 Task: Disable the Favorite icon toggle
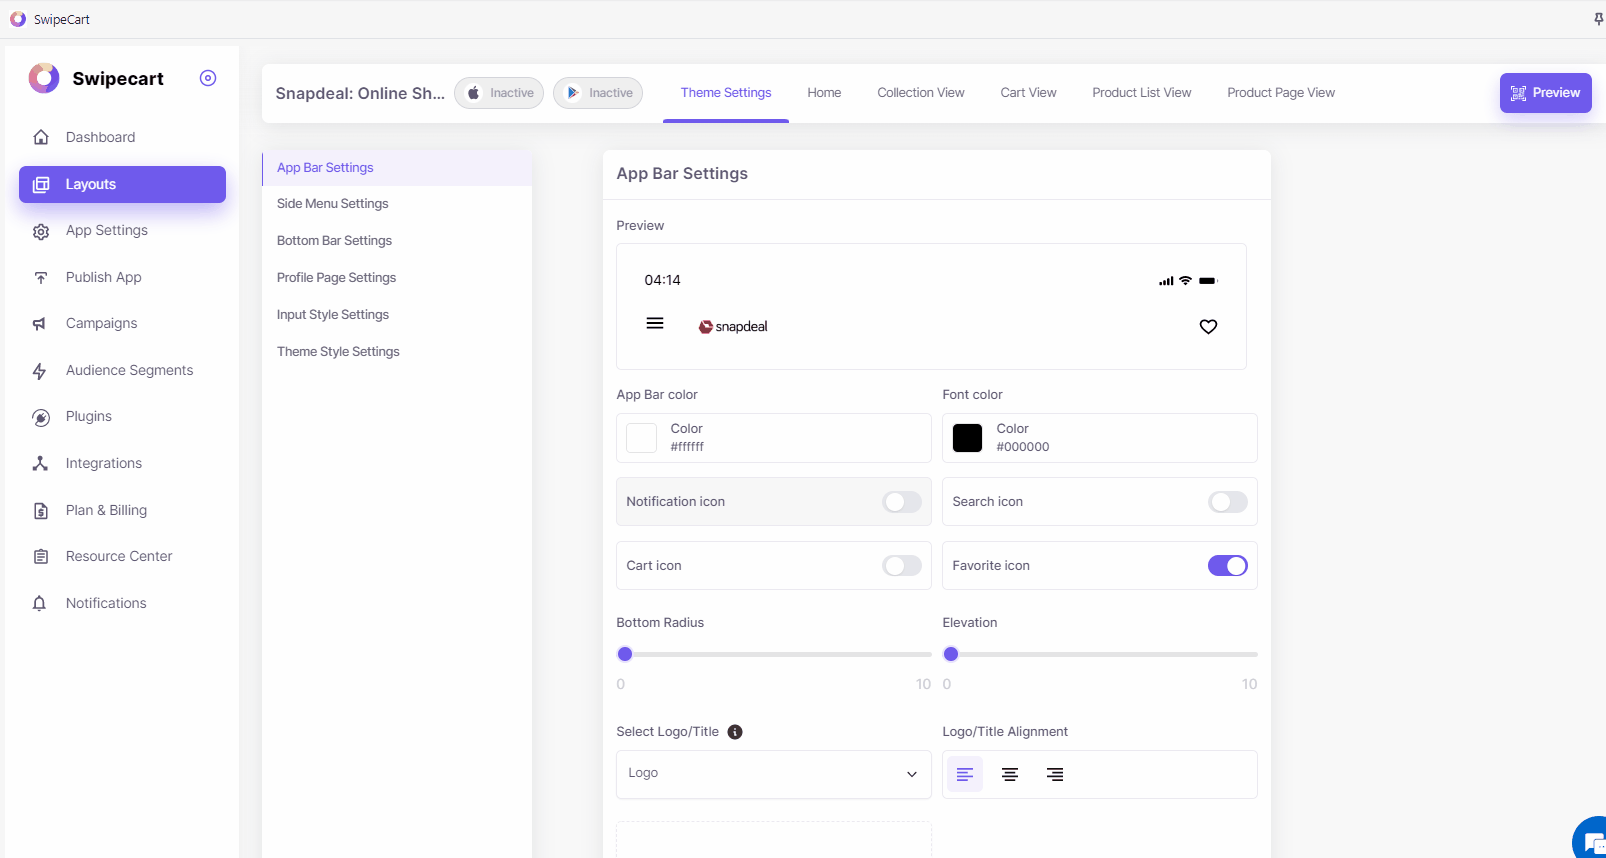coord(1227,566)
